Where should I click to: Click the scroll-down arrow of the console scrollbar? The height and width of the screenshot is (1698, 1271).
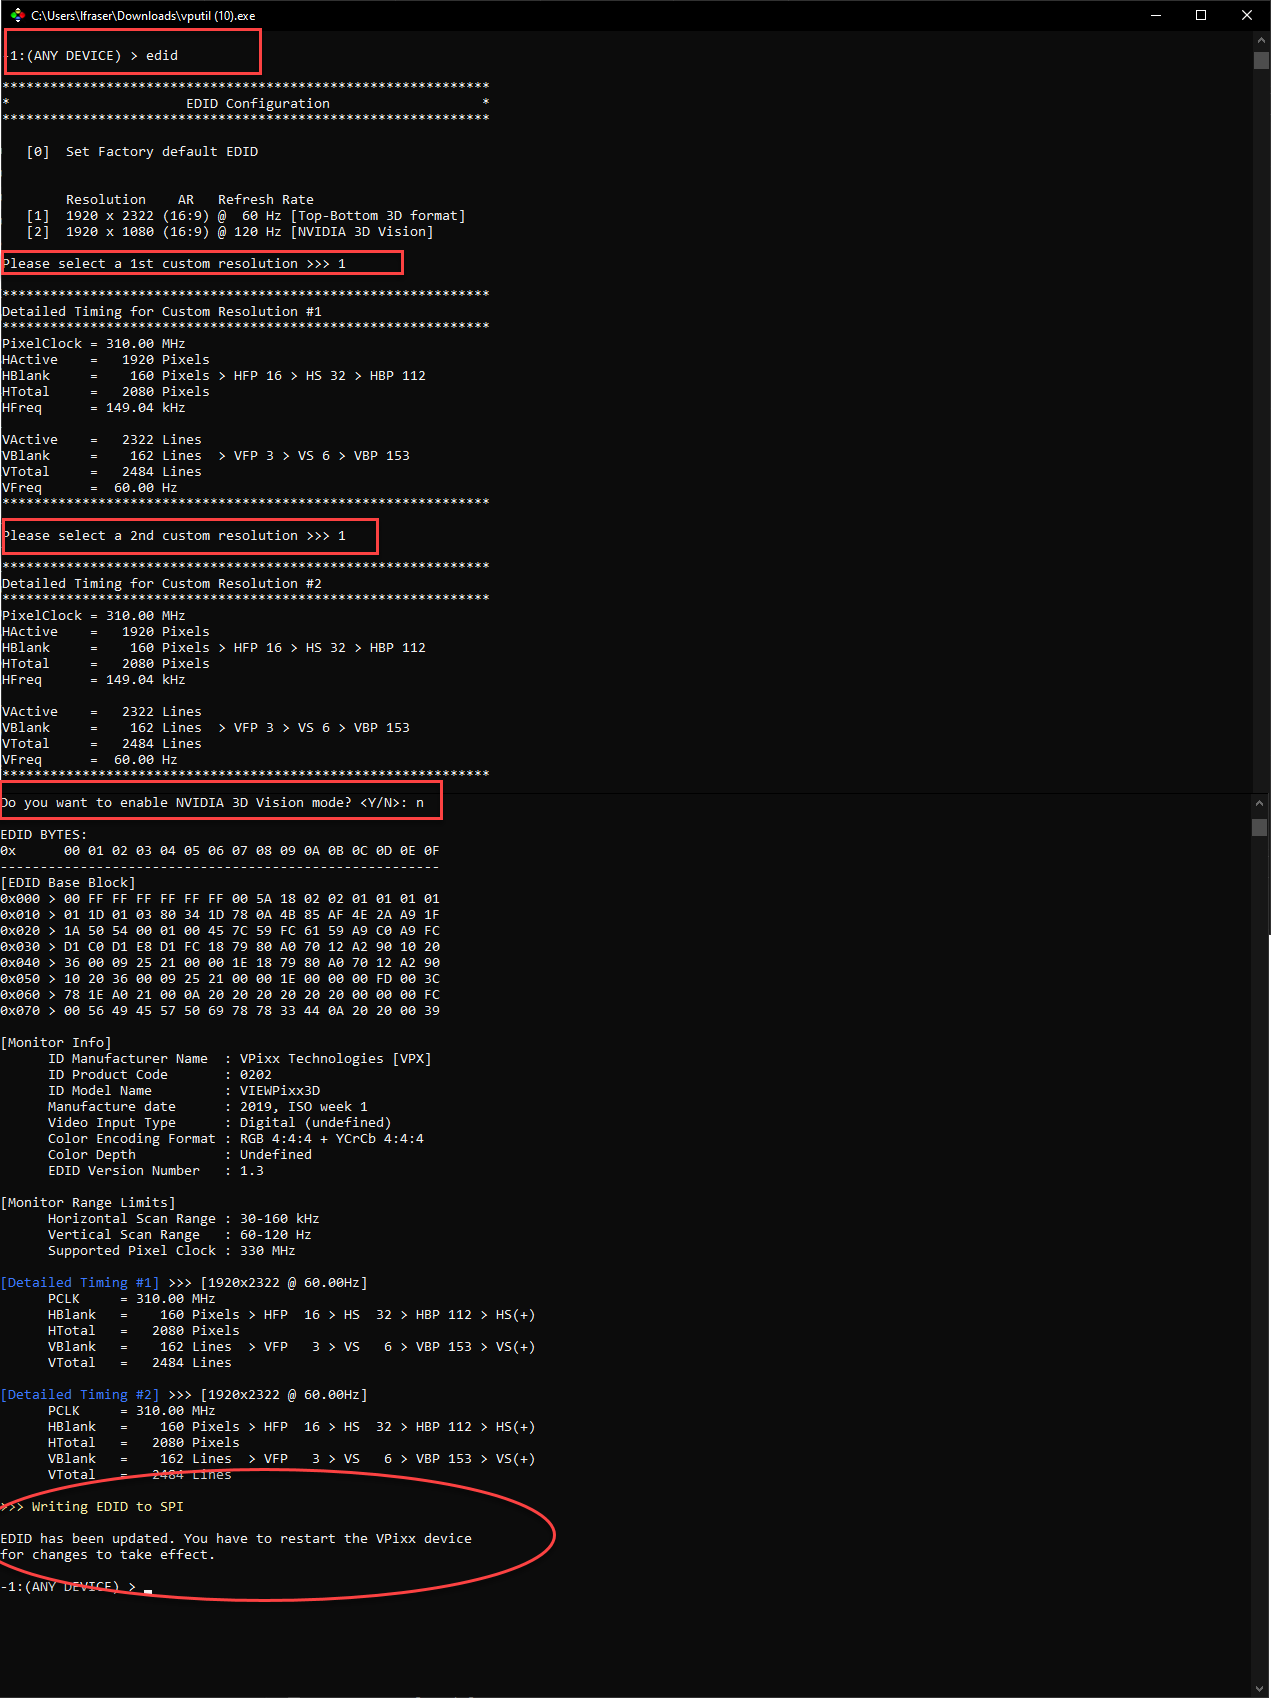pyautogui.click(x=1260, y=1688)
